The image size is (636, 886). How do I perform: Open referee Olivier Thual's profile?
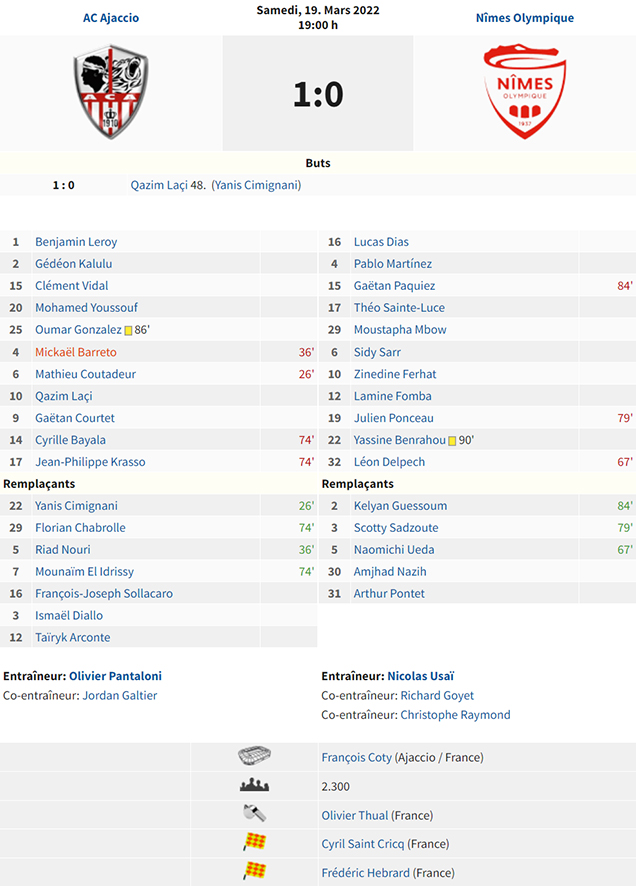(355, 815)
